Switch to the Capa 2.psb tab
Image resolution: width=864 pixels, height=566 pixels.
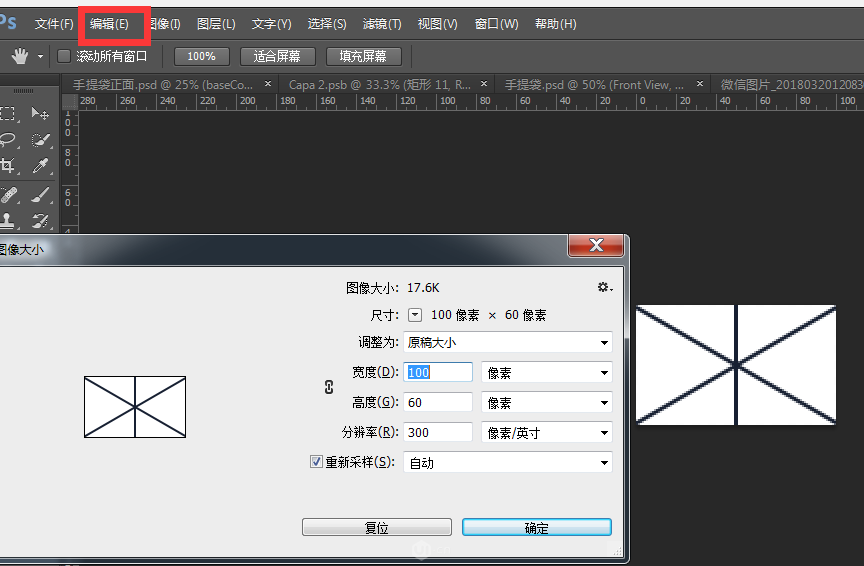pos(380,85)
